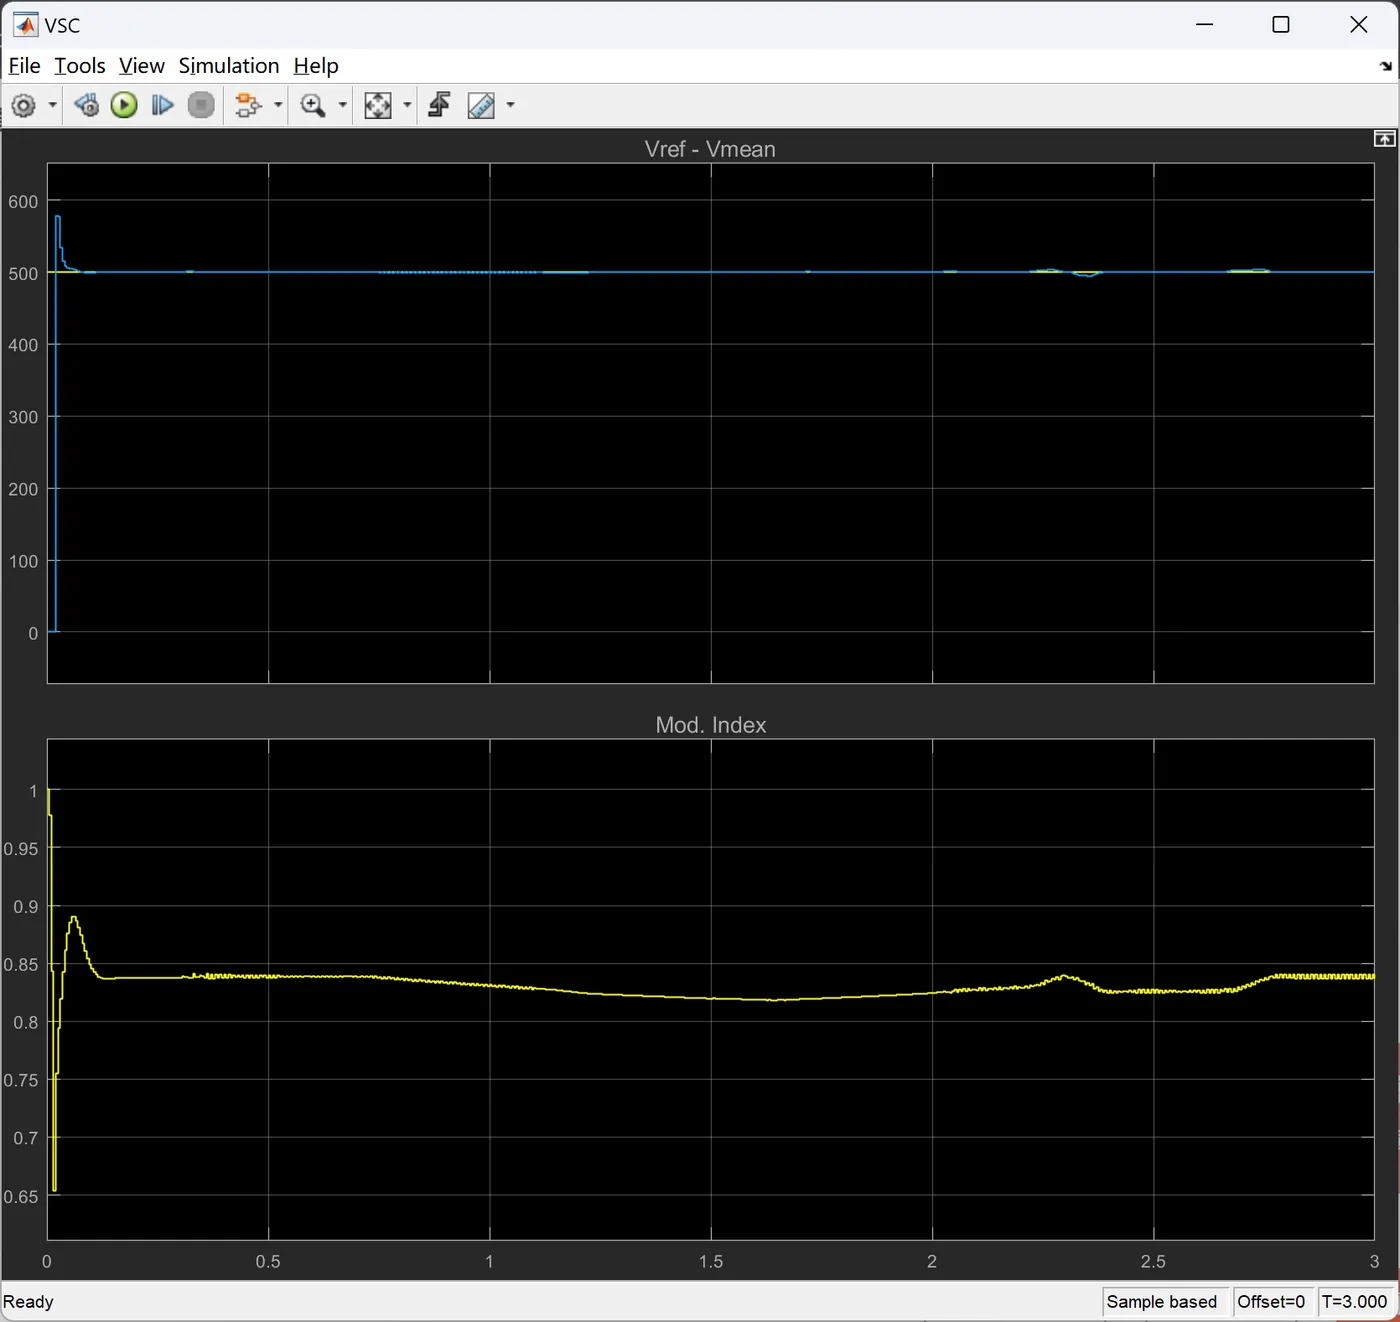The height and width of the screenshot is (1322, 1400).
Task: Click the Scale Axes Limits icon
Action: [x=378, y=105]
